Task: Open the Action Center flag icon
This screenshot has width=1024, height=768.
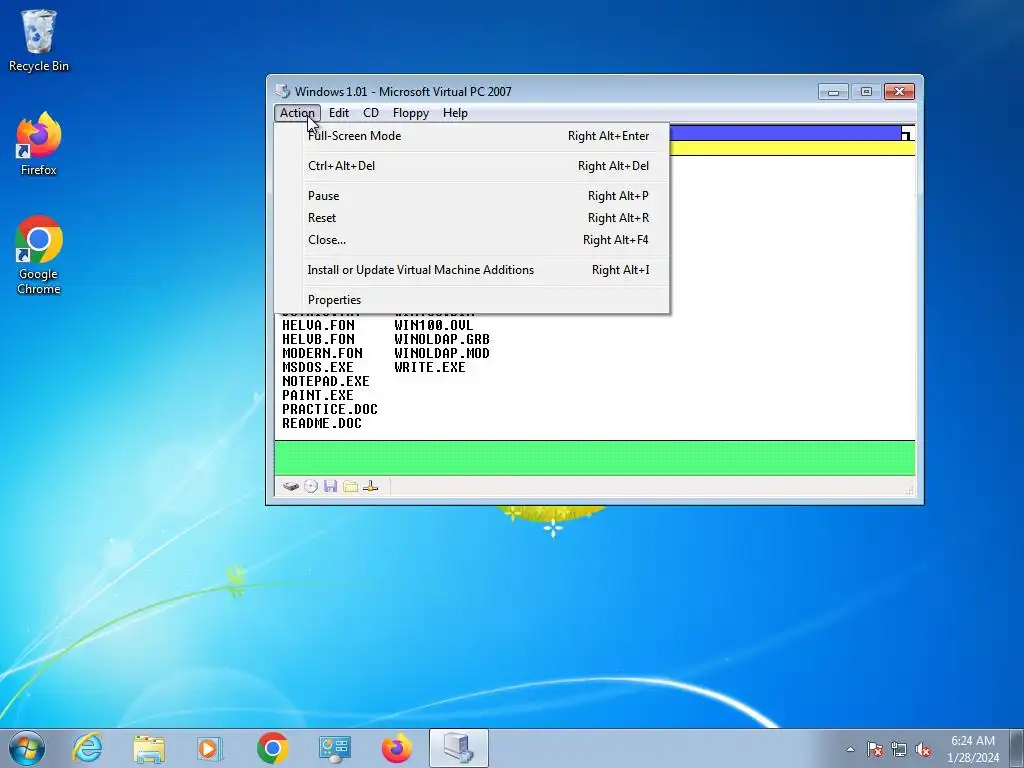Action: (875, 749)
